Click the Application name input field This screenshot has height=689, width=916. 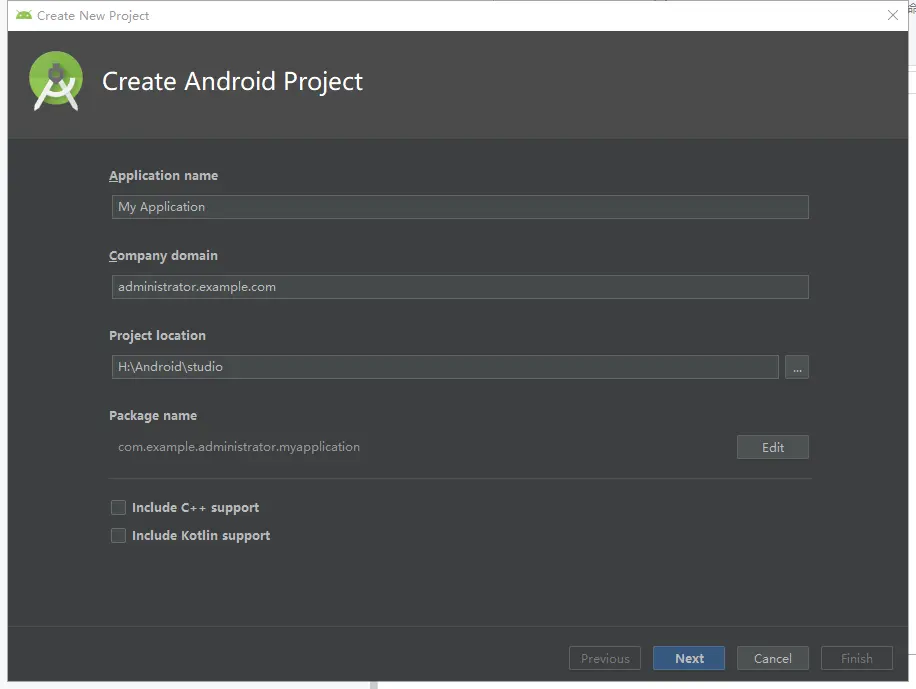460,207
